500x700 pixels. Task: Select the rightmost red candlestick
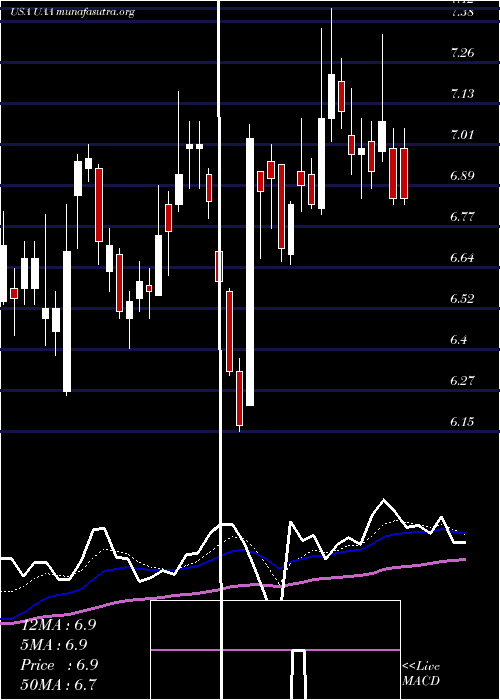[404, 173]
